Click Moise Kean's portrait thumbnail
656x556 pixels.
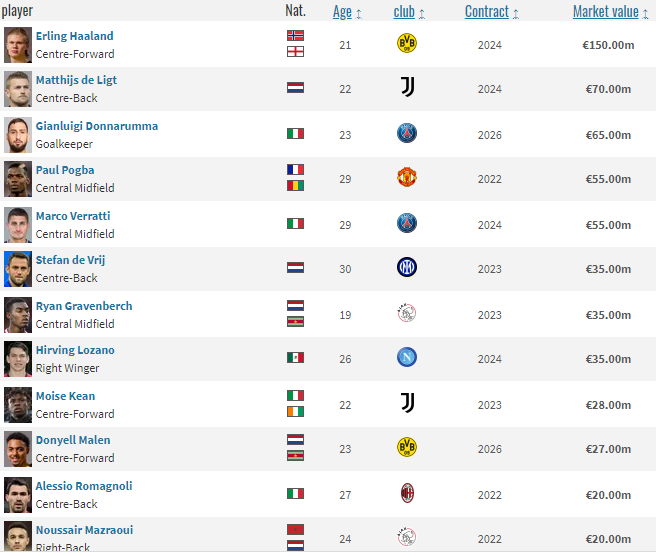click(17, 404)
